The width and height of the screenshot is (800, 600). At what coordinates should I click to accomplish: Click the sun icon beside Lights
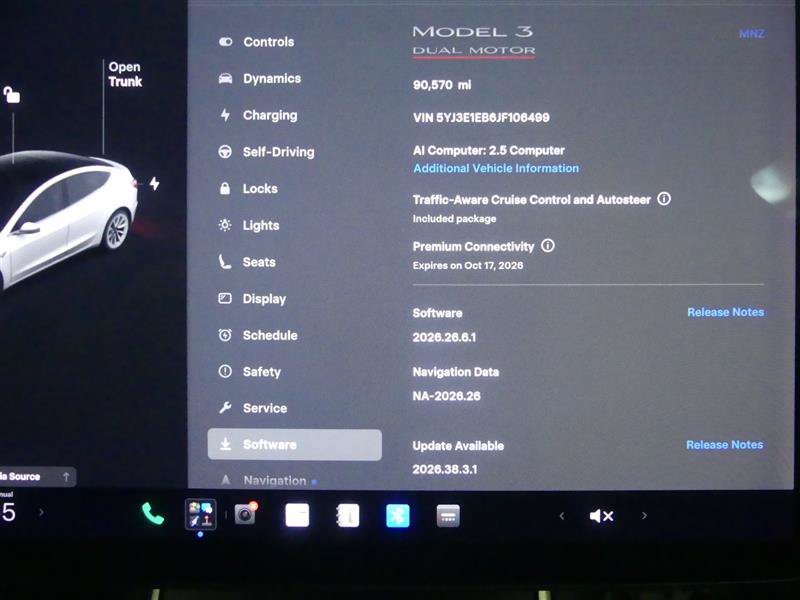225,225
